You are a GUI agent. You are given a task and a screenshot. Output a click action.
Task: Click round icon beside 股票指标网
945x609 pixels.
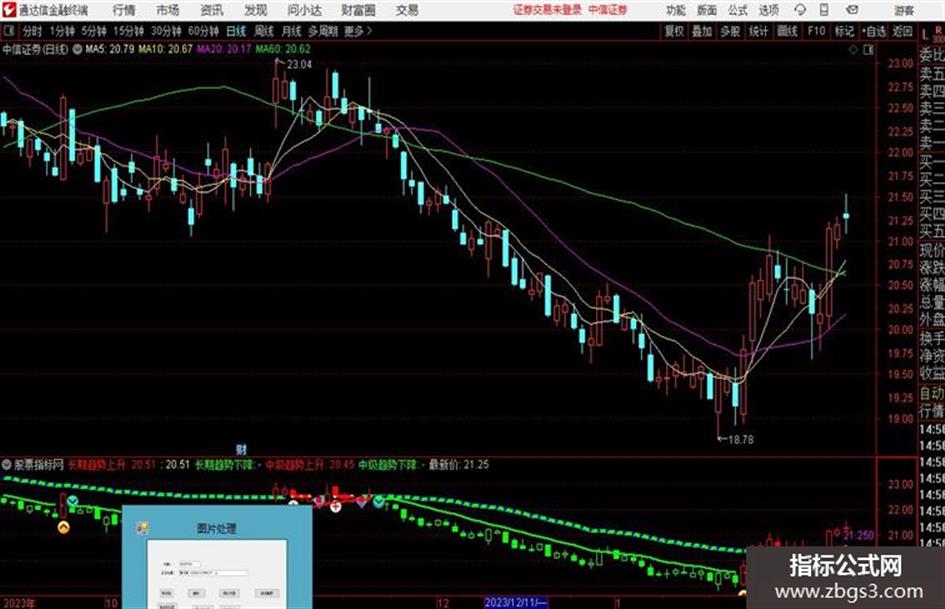(x=7, y=465)
